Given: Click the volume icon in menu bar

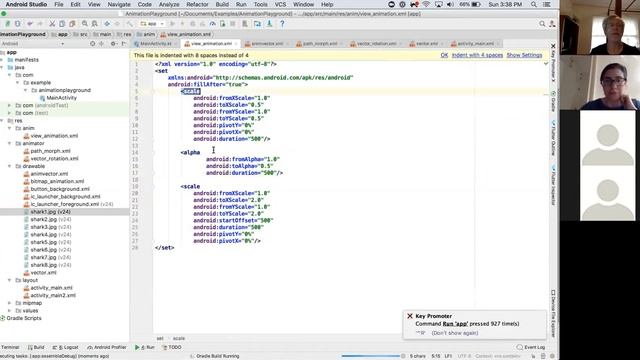Looking at the screenshot, I should click(450, 4).
